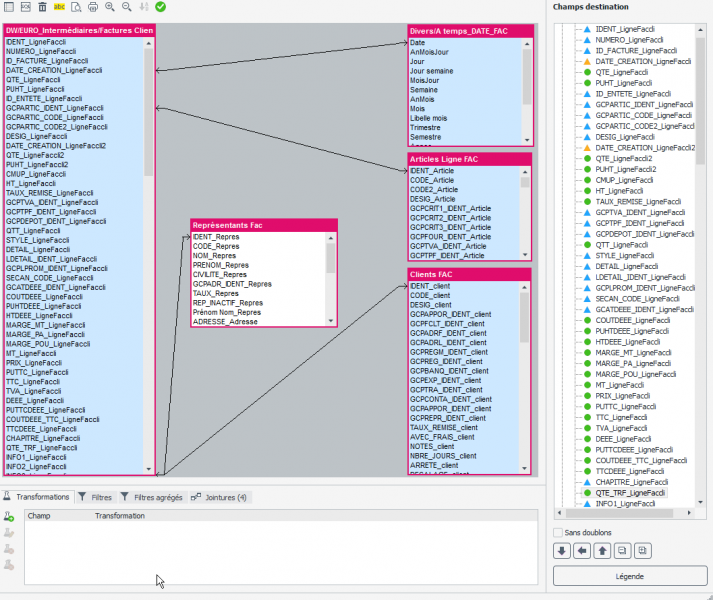Screen dimensions: 713x600
Task: Click the green checkmark validate icon
Action: click(161, 7)
